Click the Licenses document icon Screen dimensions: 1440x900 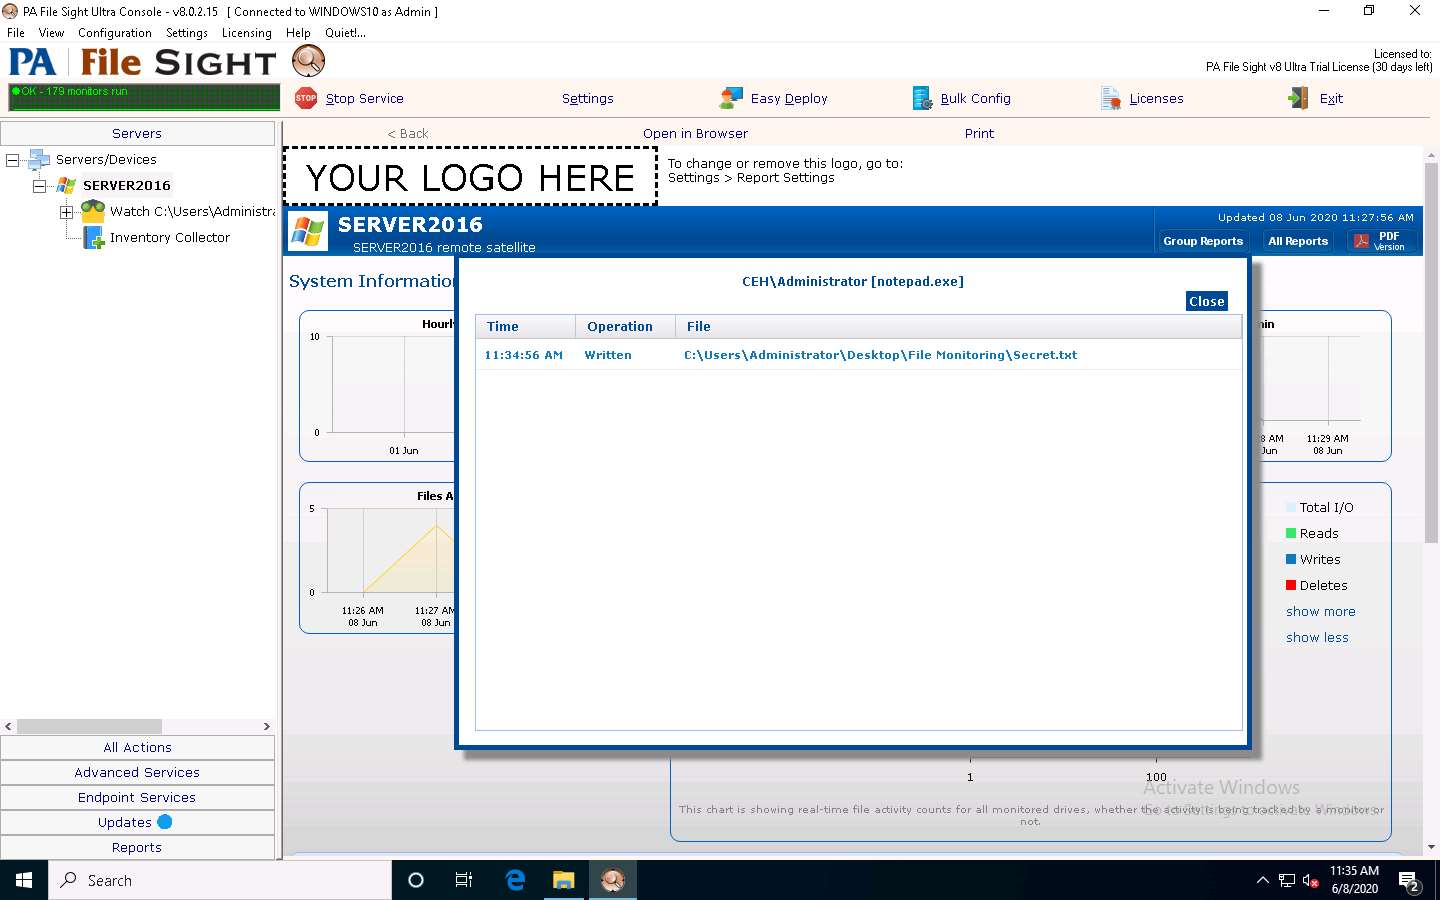pyautogui.click(x=1111, y=98)
